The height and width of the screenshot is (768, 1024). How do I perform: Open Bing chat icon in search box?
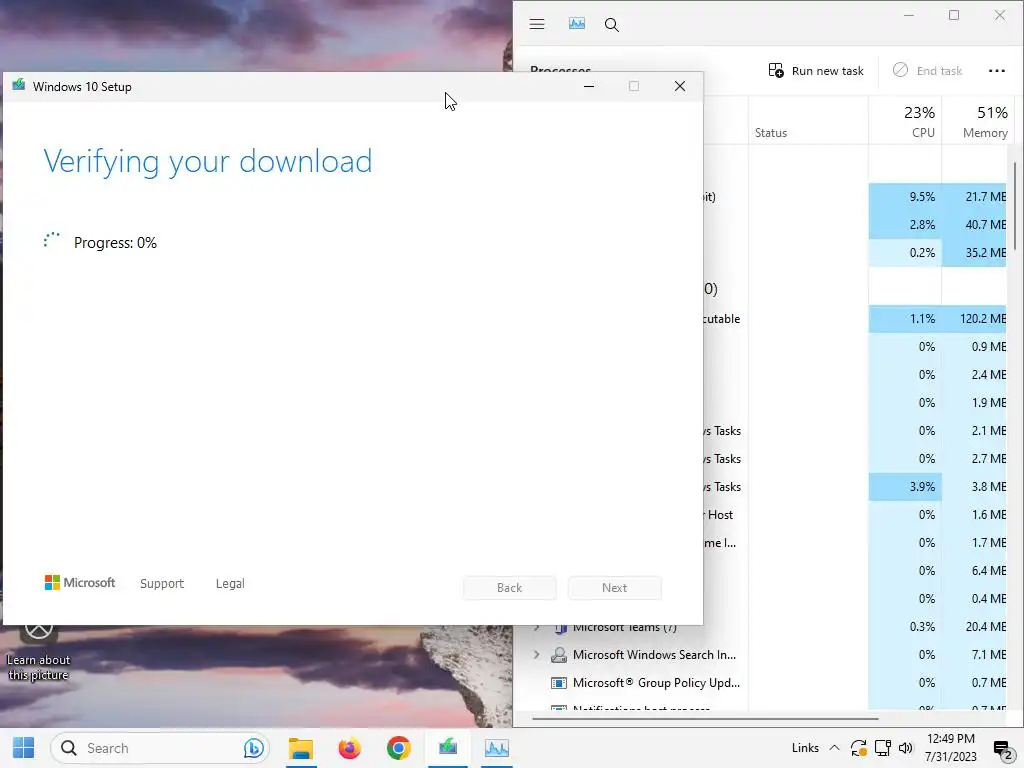click(253, 748)
